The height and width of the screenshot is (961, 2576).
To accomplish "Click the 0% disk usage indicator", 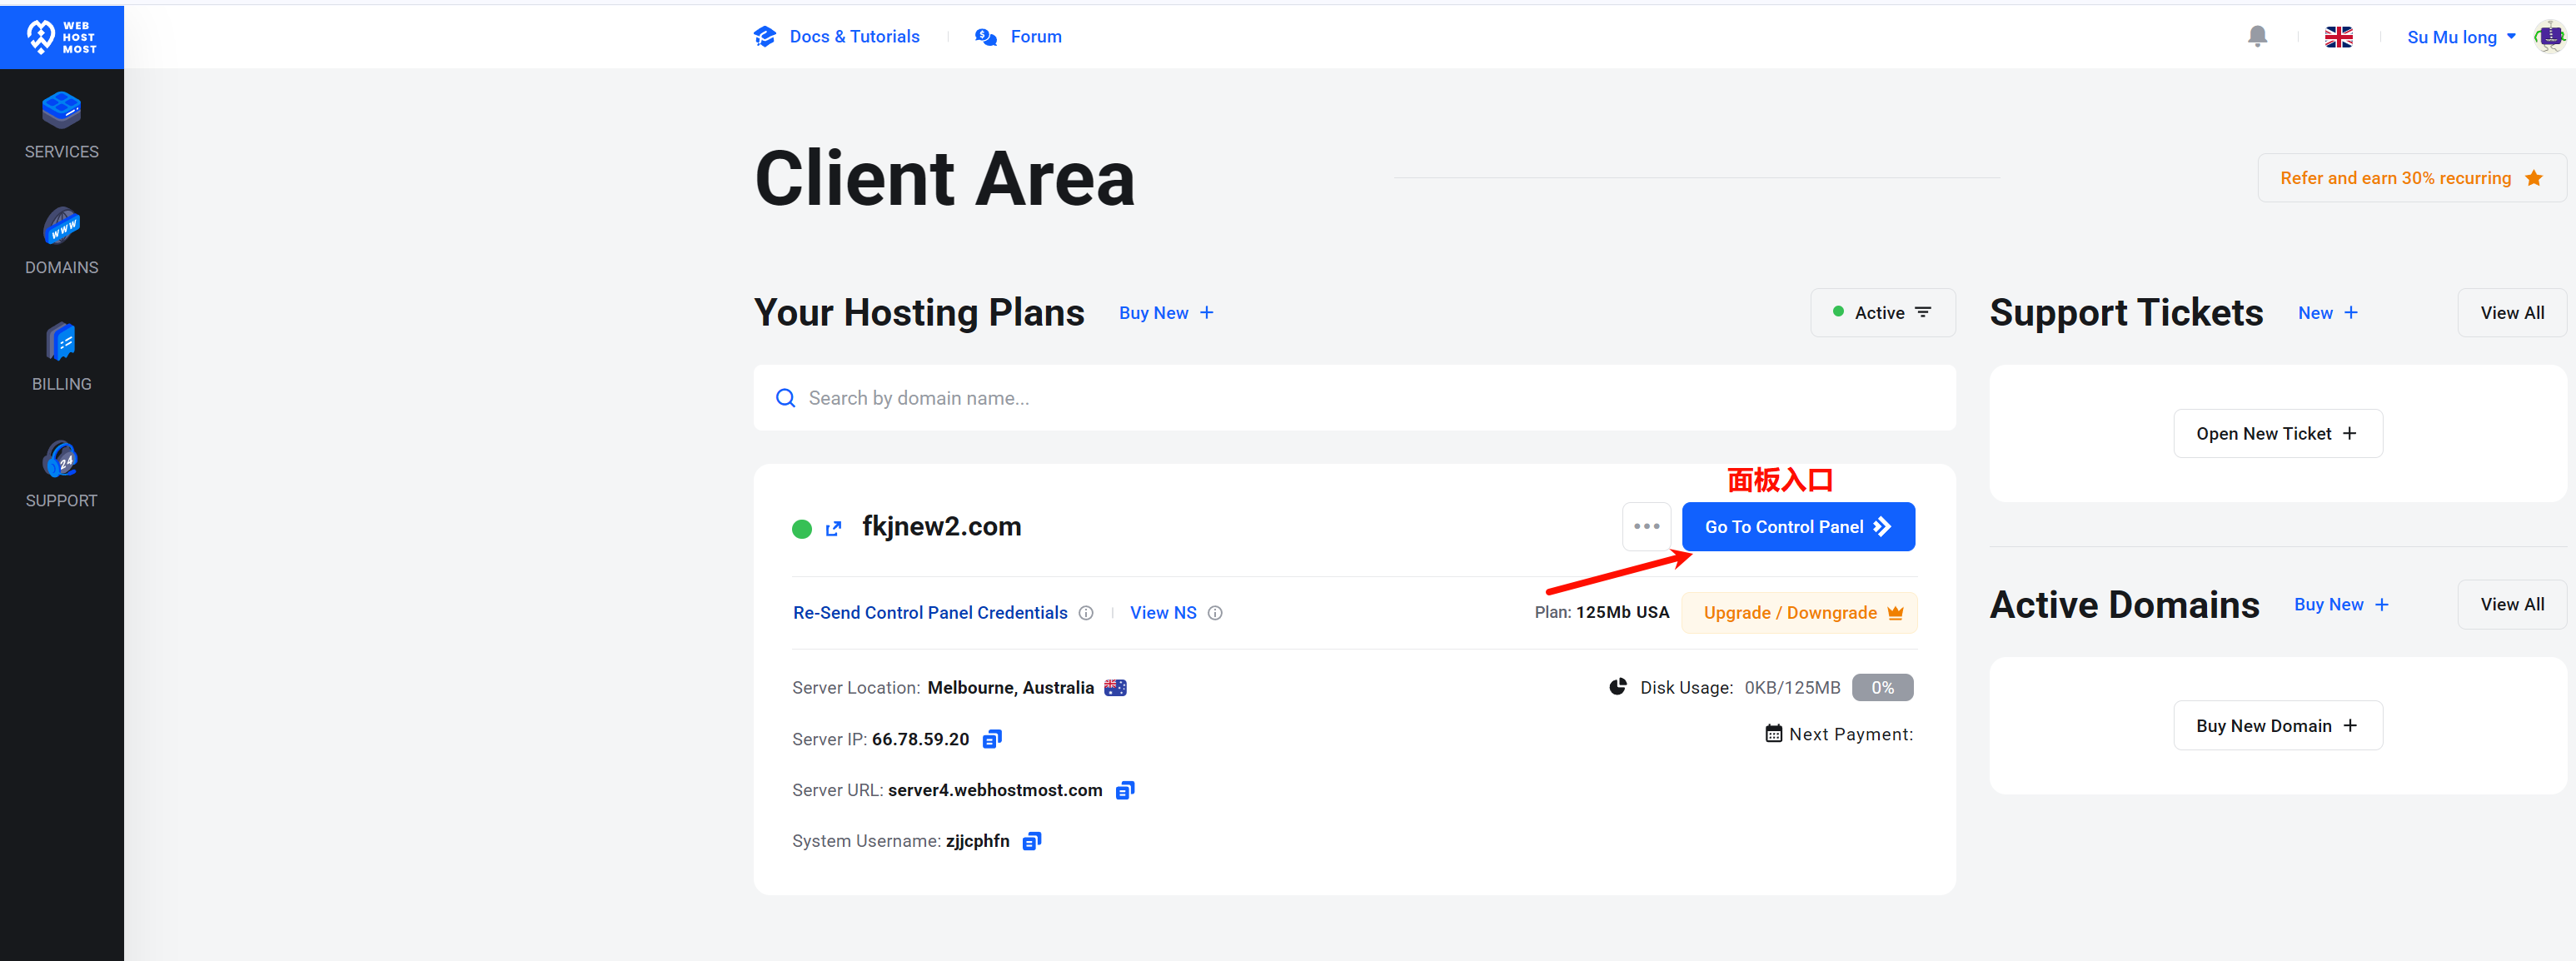I will click(x=1881, y=687).
